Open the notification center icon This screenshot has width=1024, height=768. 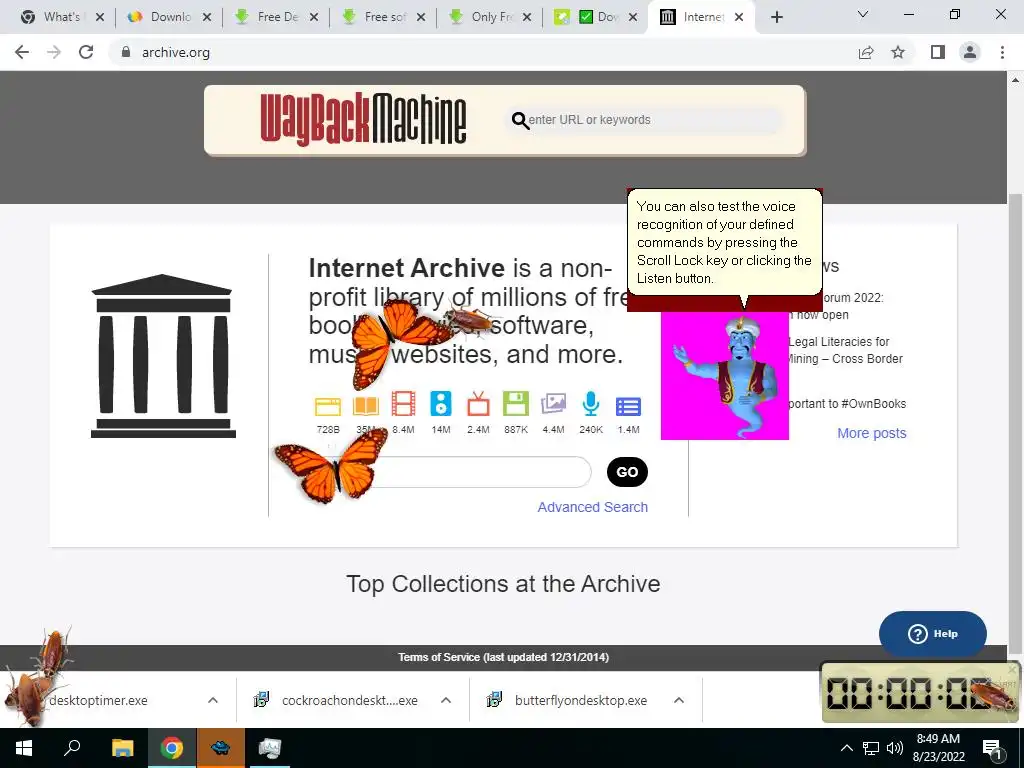tap(993, 749)
